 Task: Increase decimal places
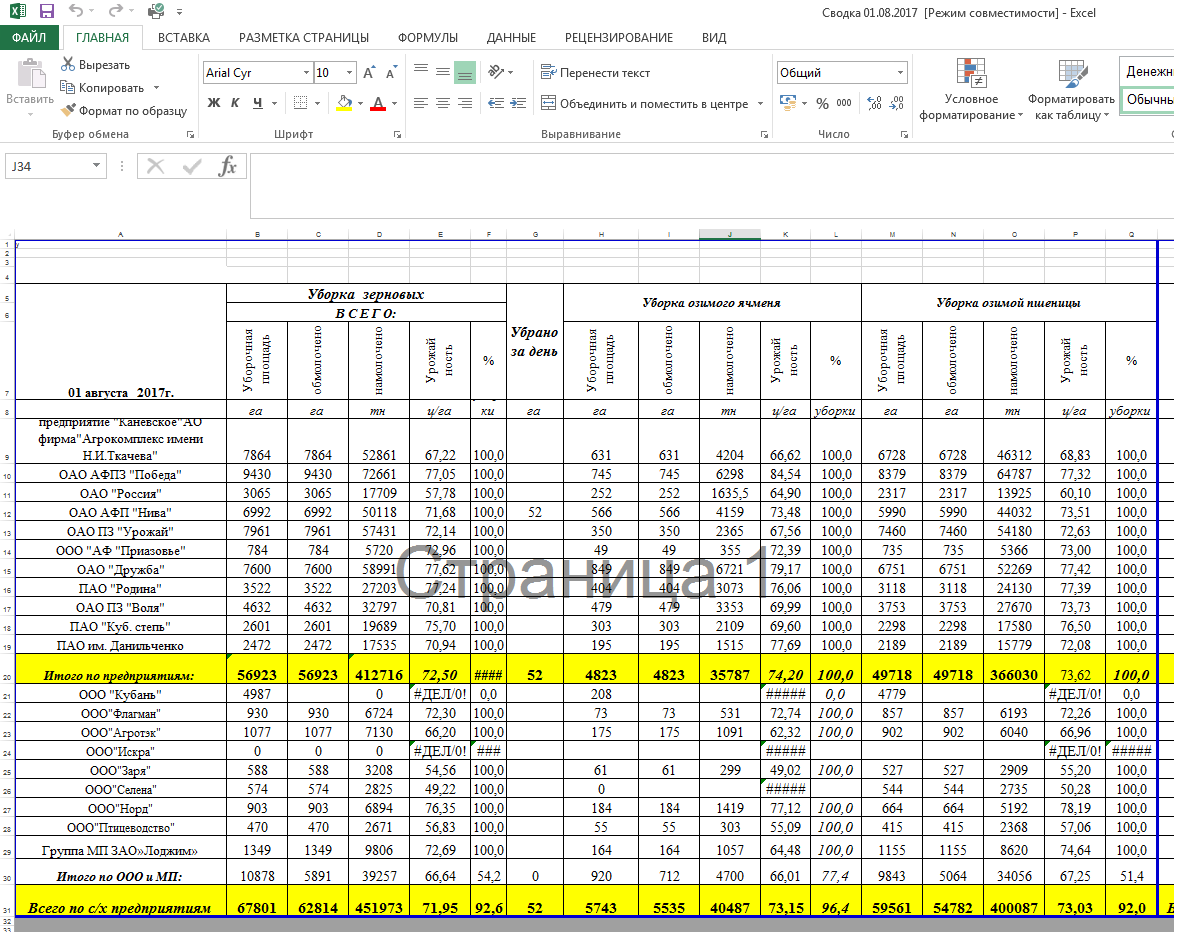874,103
